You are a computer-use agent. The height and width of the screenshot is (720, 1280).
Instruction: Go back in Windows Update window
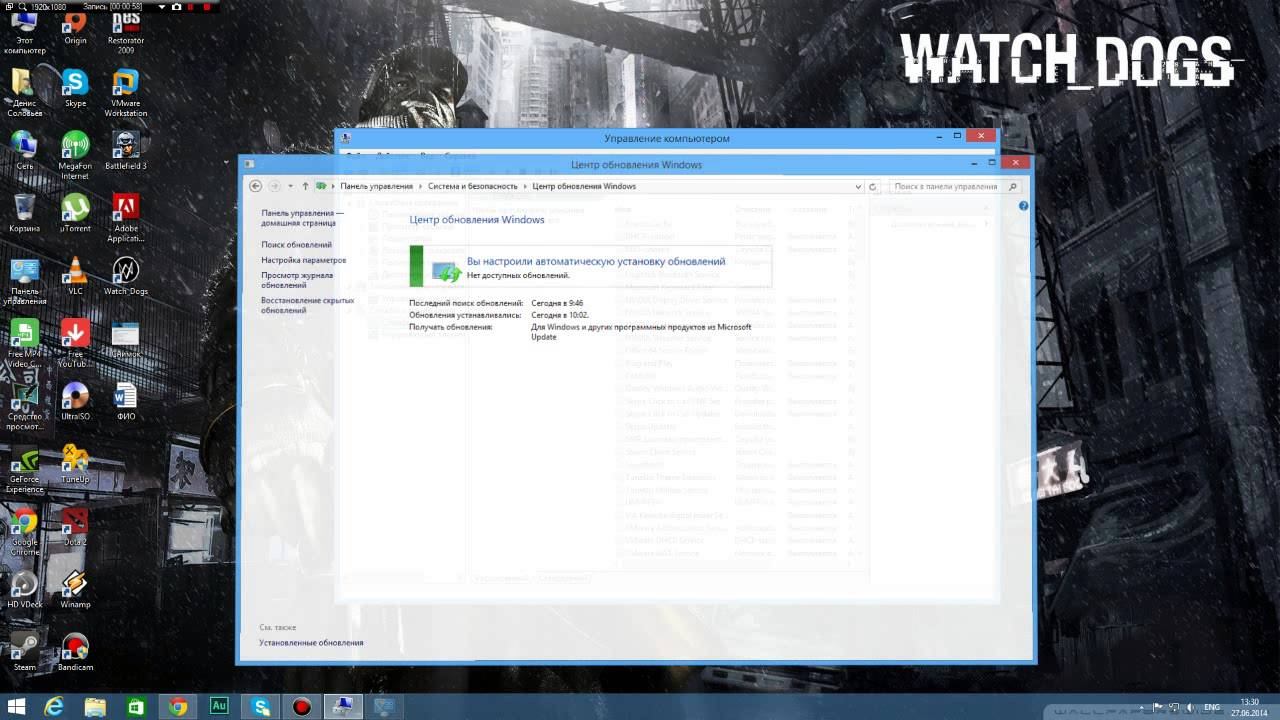(x=255, y=186)
